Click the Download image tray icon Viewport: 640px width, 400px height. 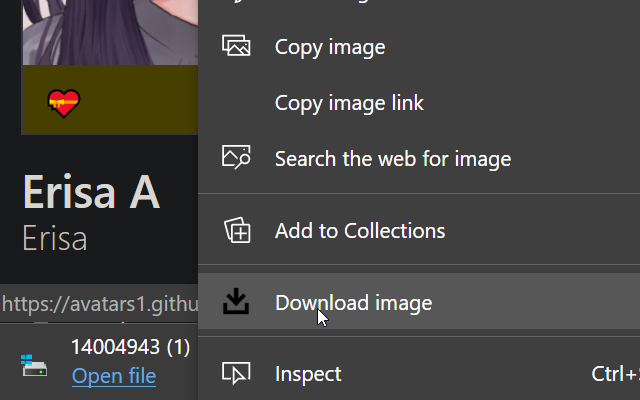coord(236,302)
